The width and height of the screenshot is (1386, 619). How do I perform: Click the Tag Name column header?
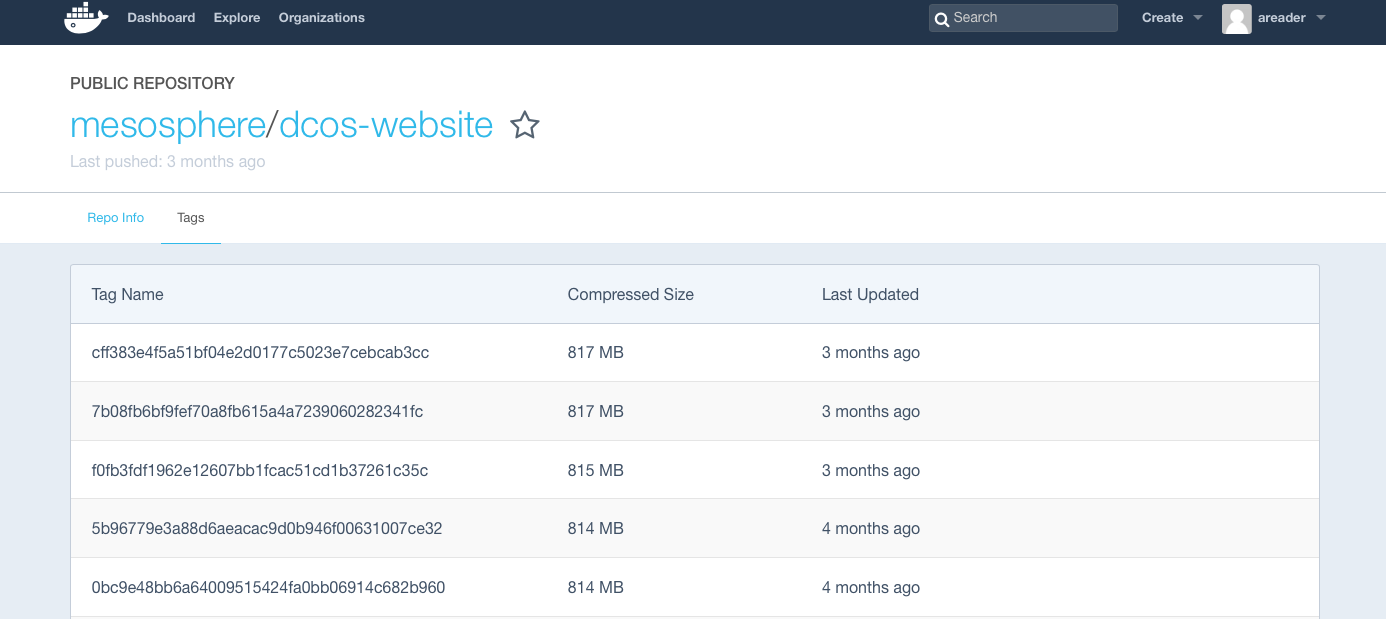coord(127,295)
